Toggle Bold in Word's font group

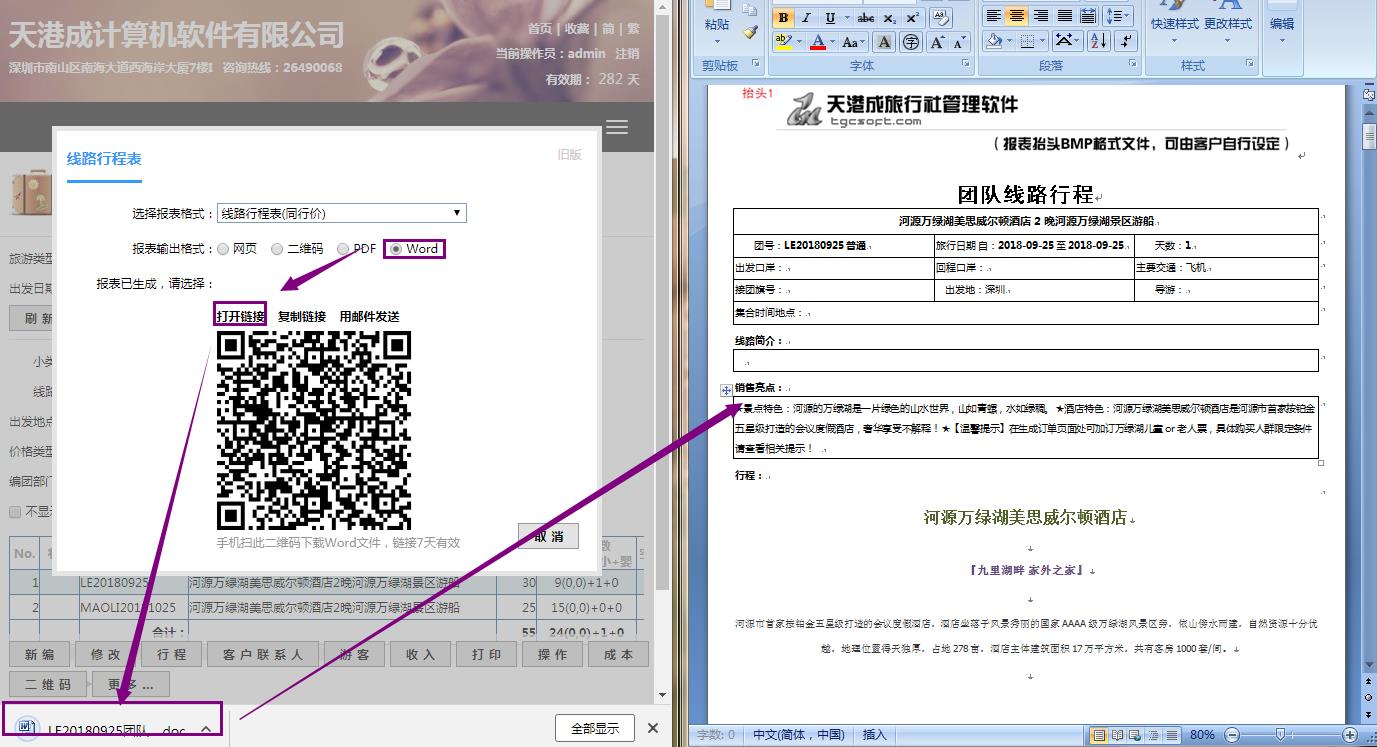pyautogui.click(x=783, y=18)
